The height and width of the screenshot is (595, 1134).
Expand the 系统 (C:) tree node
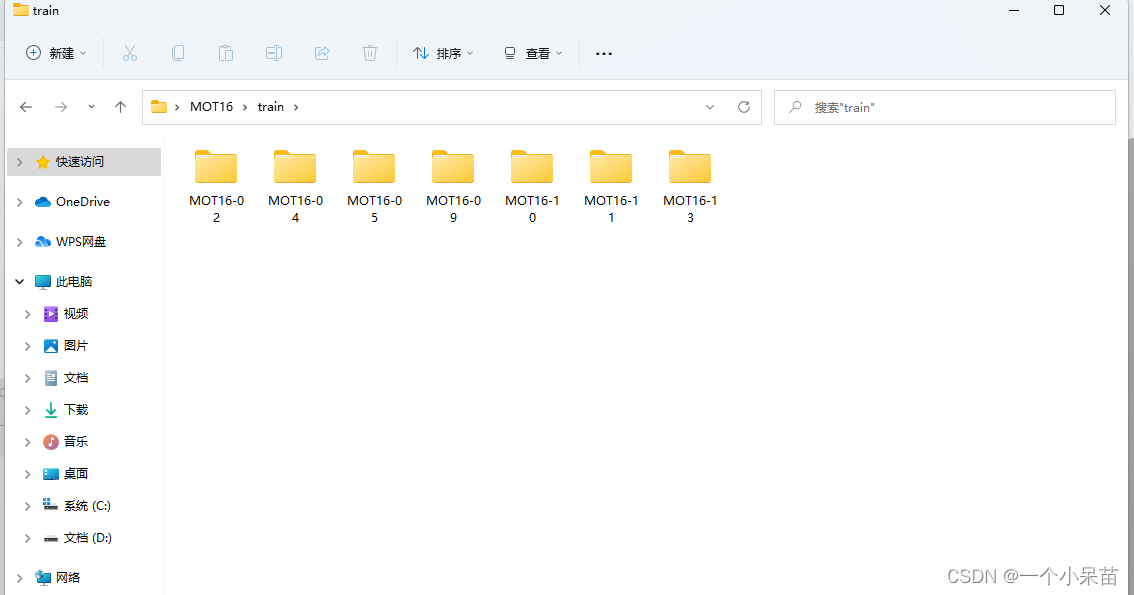click(x=27, y=505)
